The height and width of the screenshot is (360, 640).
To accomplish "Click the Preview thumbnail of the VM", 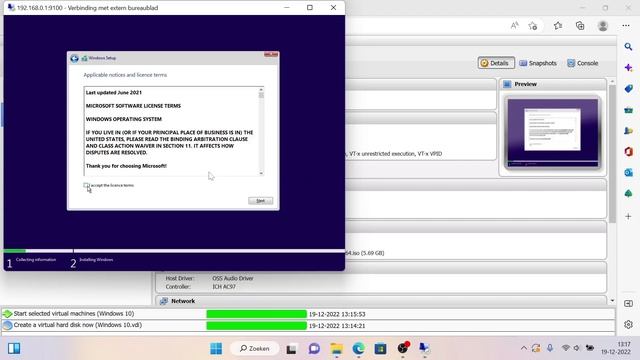I will click(x=553, y=133).
